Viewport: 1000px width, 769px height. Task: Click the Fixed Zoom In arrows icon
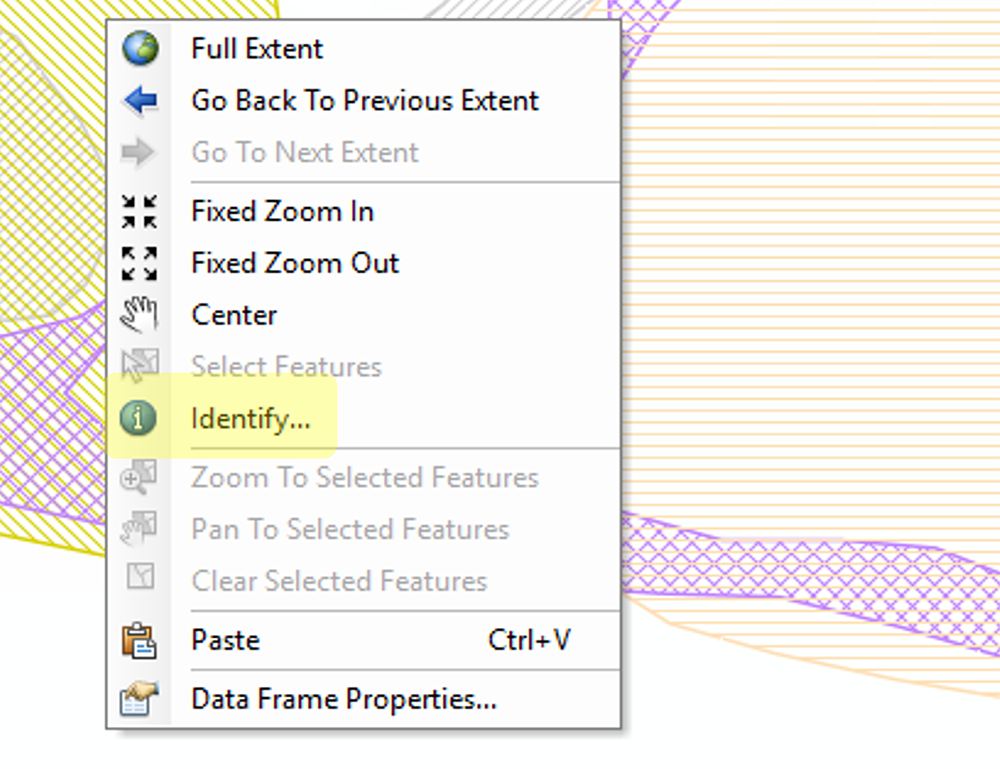point(140,211)
